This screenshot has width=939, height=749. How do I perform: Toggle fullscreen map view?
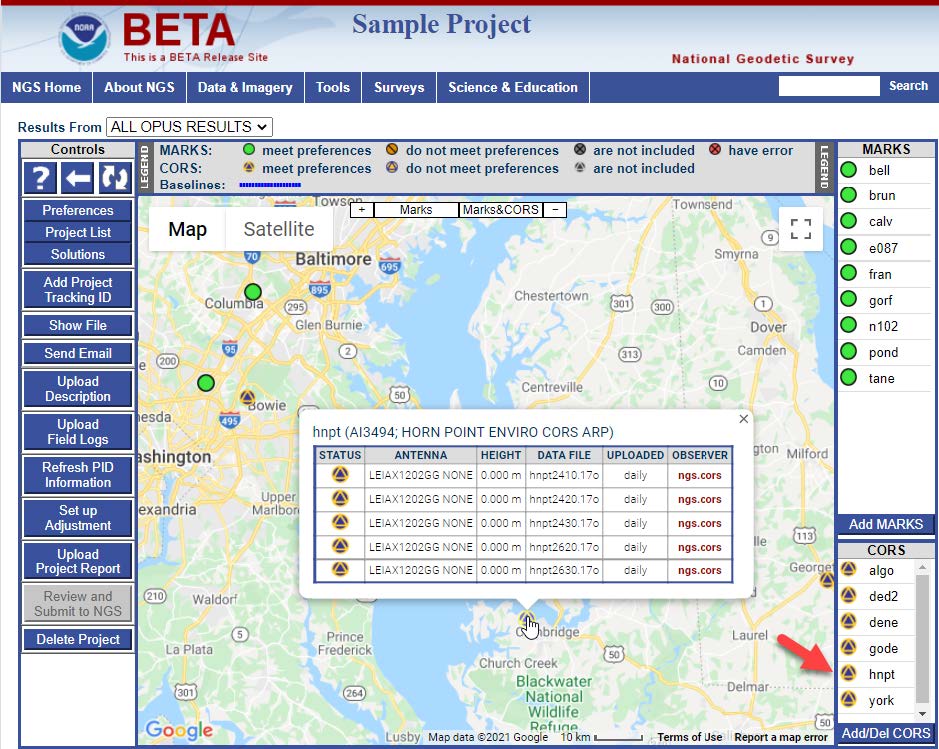(x=800, y=229)
